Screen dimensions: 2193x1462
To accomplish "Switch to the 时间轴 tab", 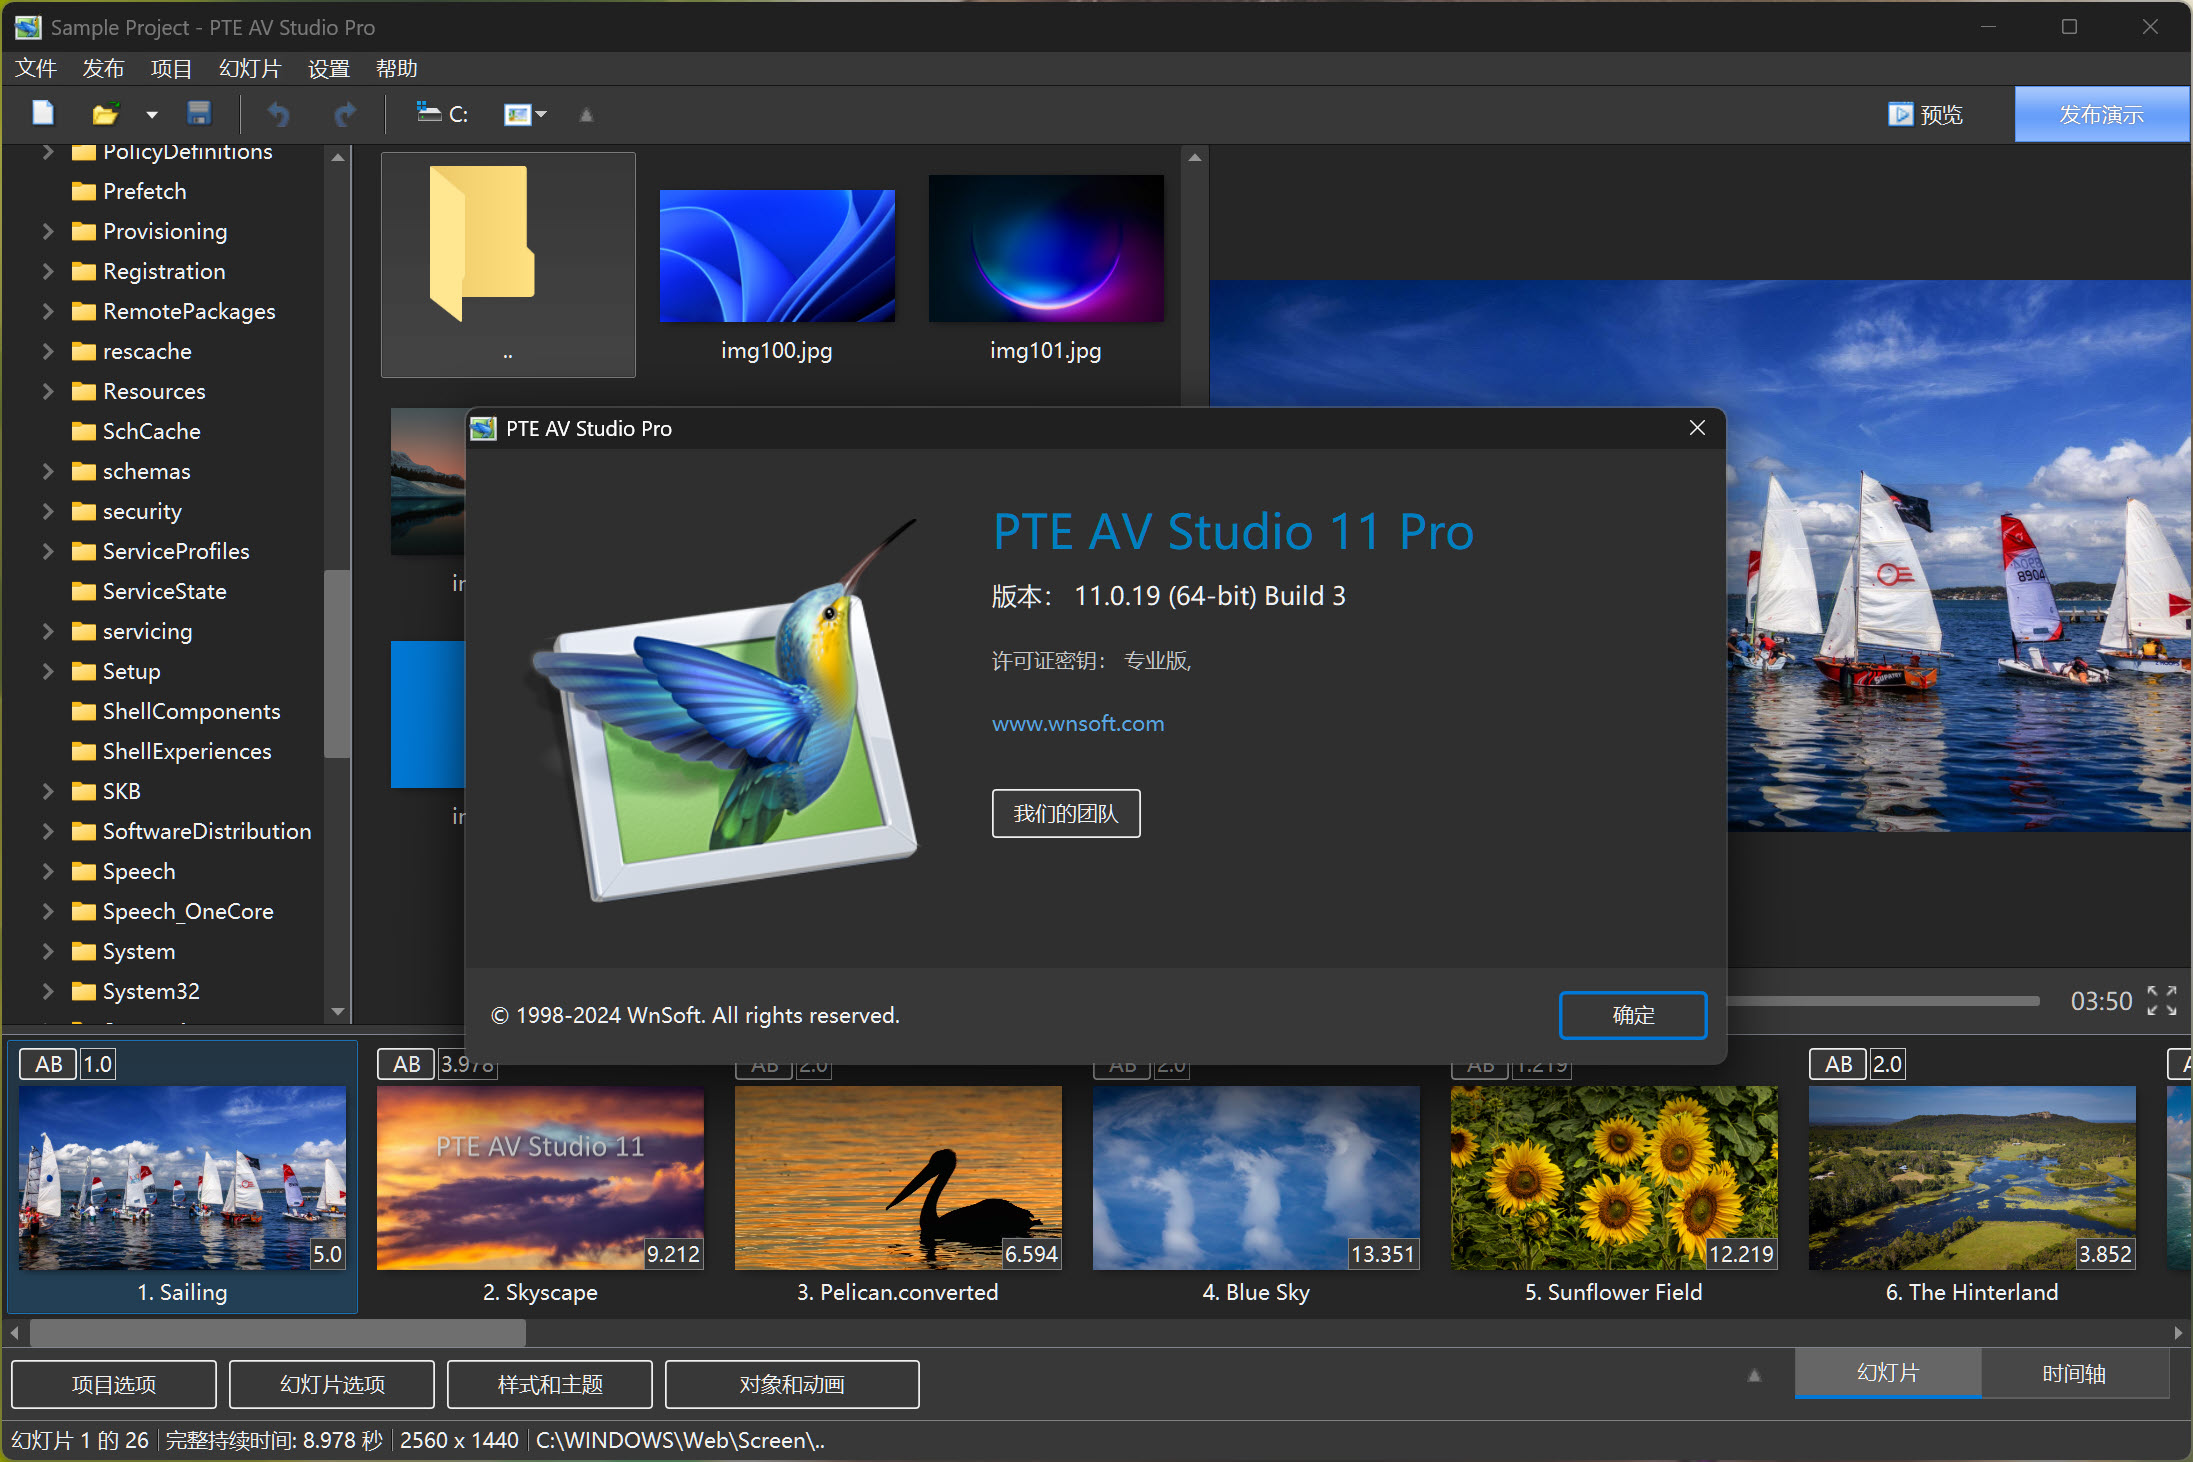I will (2073, 1373).
